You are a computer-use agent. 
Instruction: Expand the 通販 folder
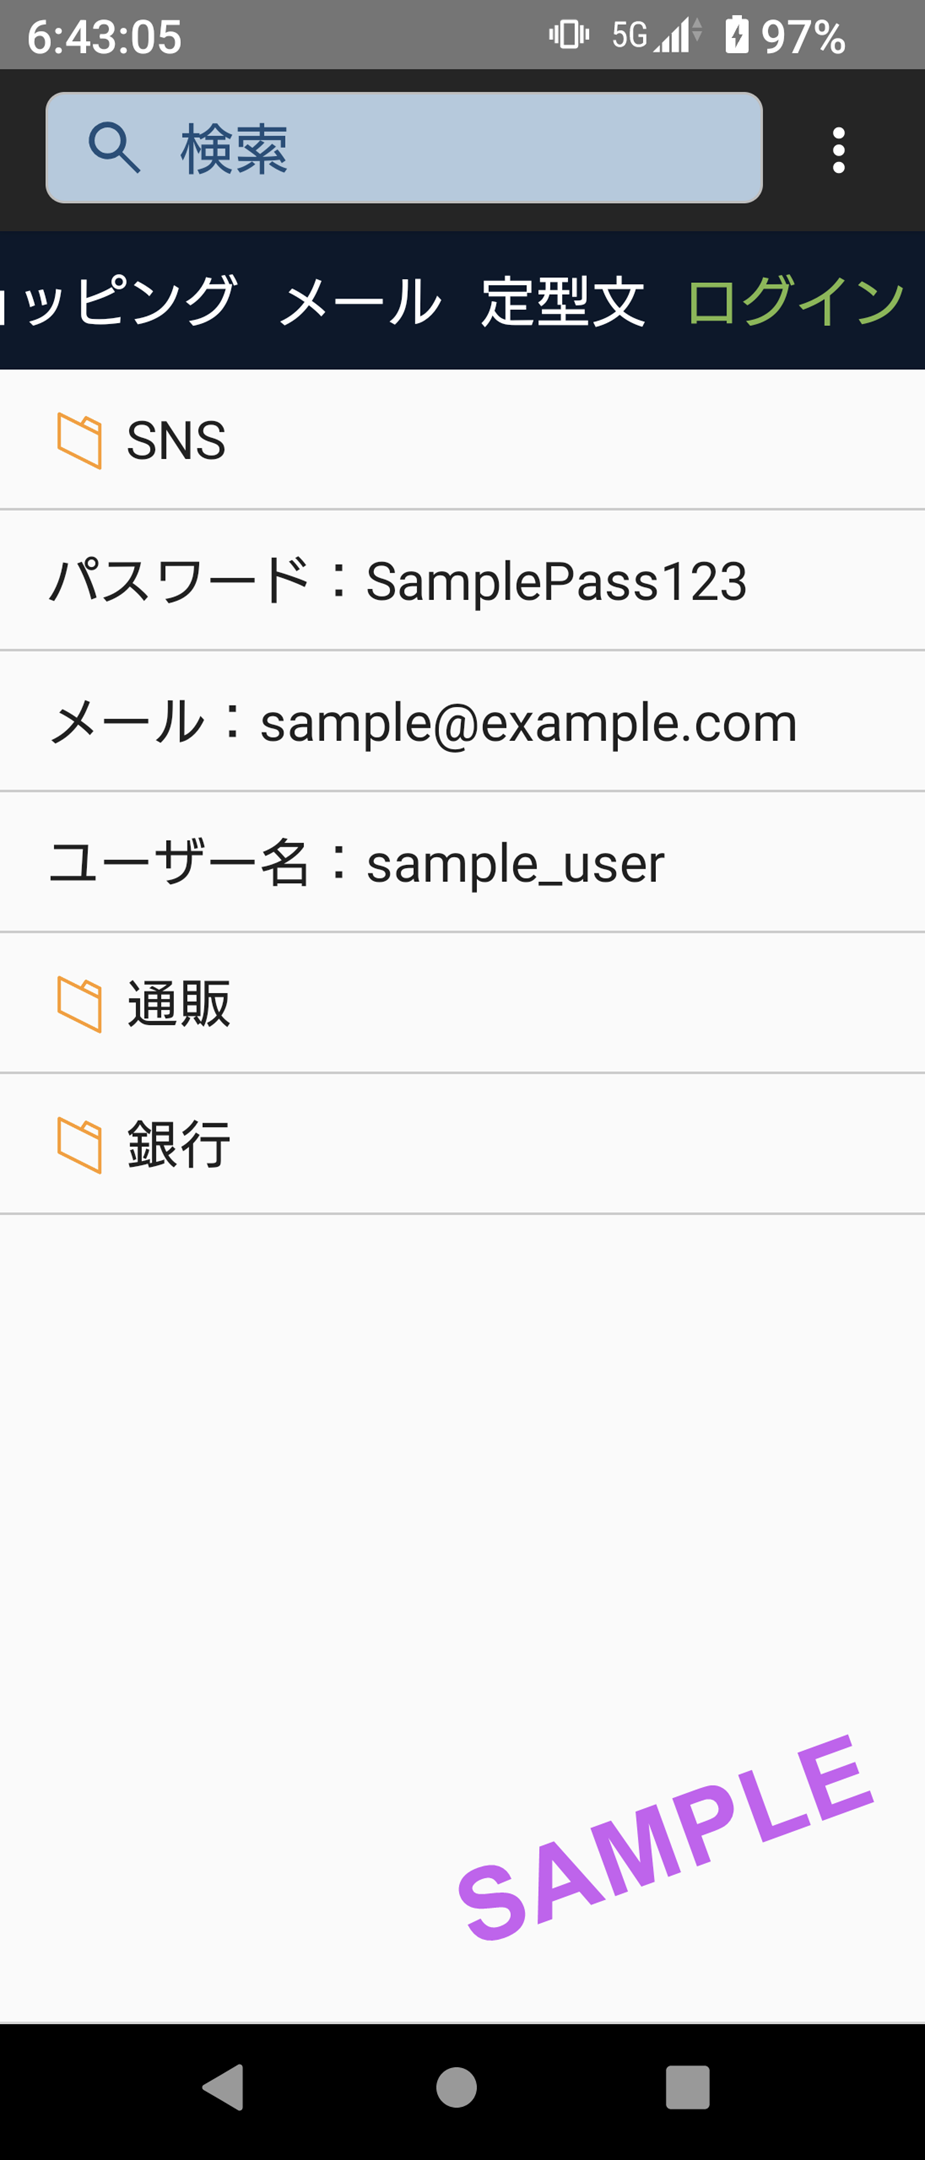pyautogui.click(x=462, y=1003)
